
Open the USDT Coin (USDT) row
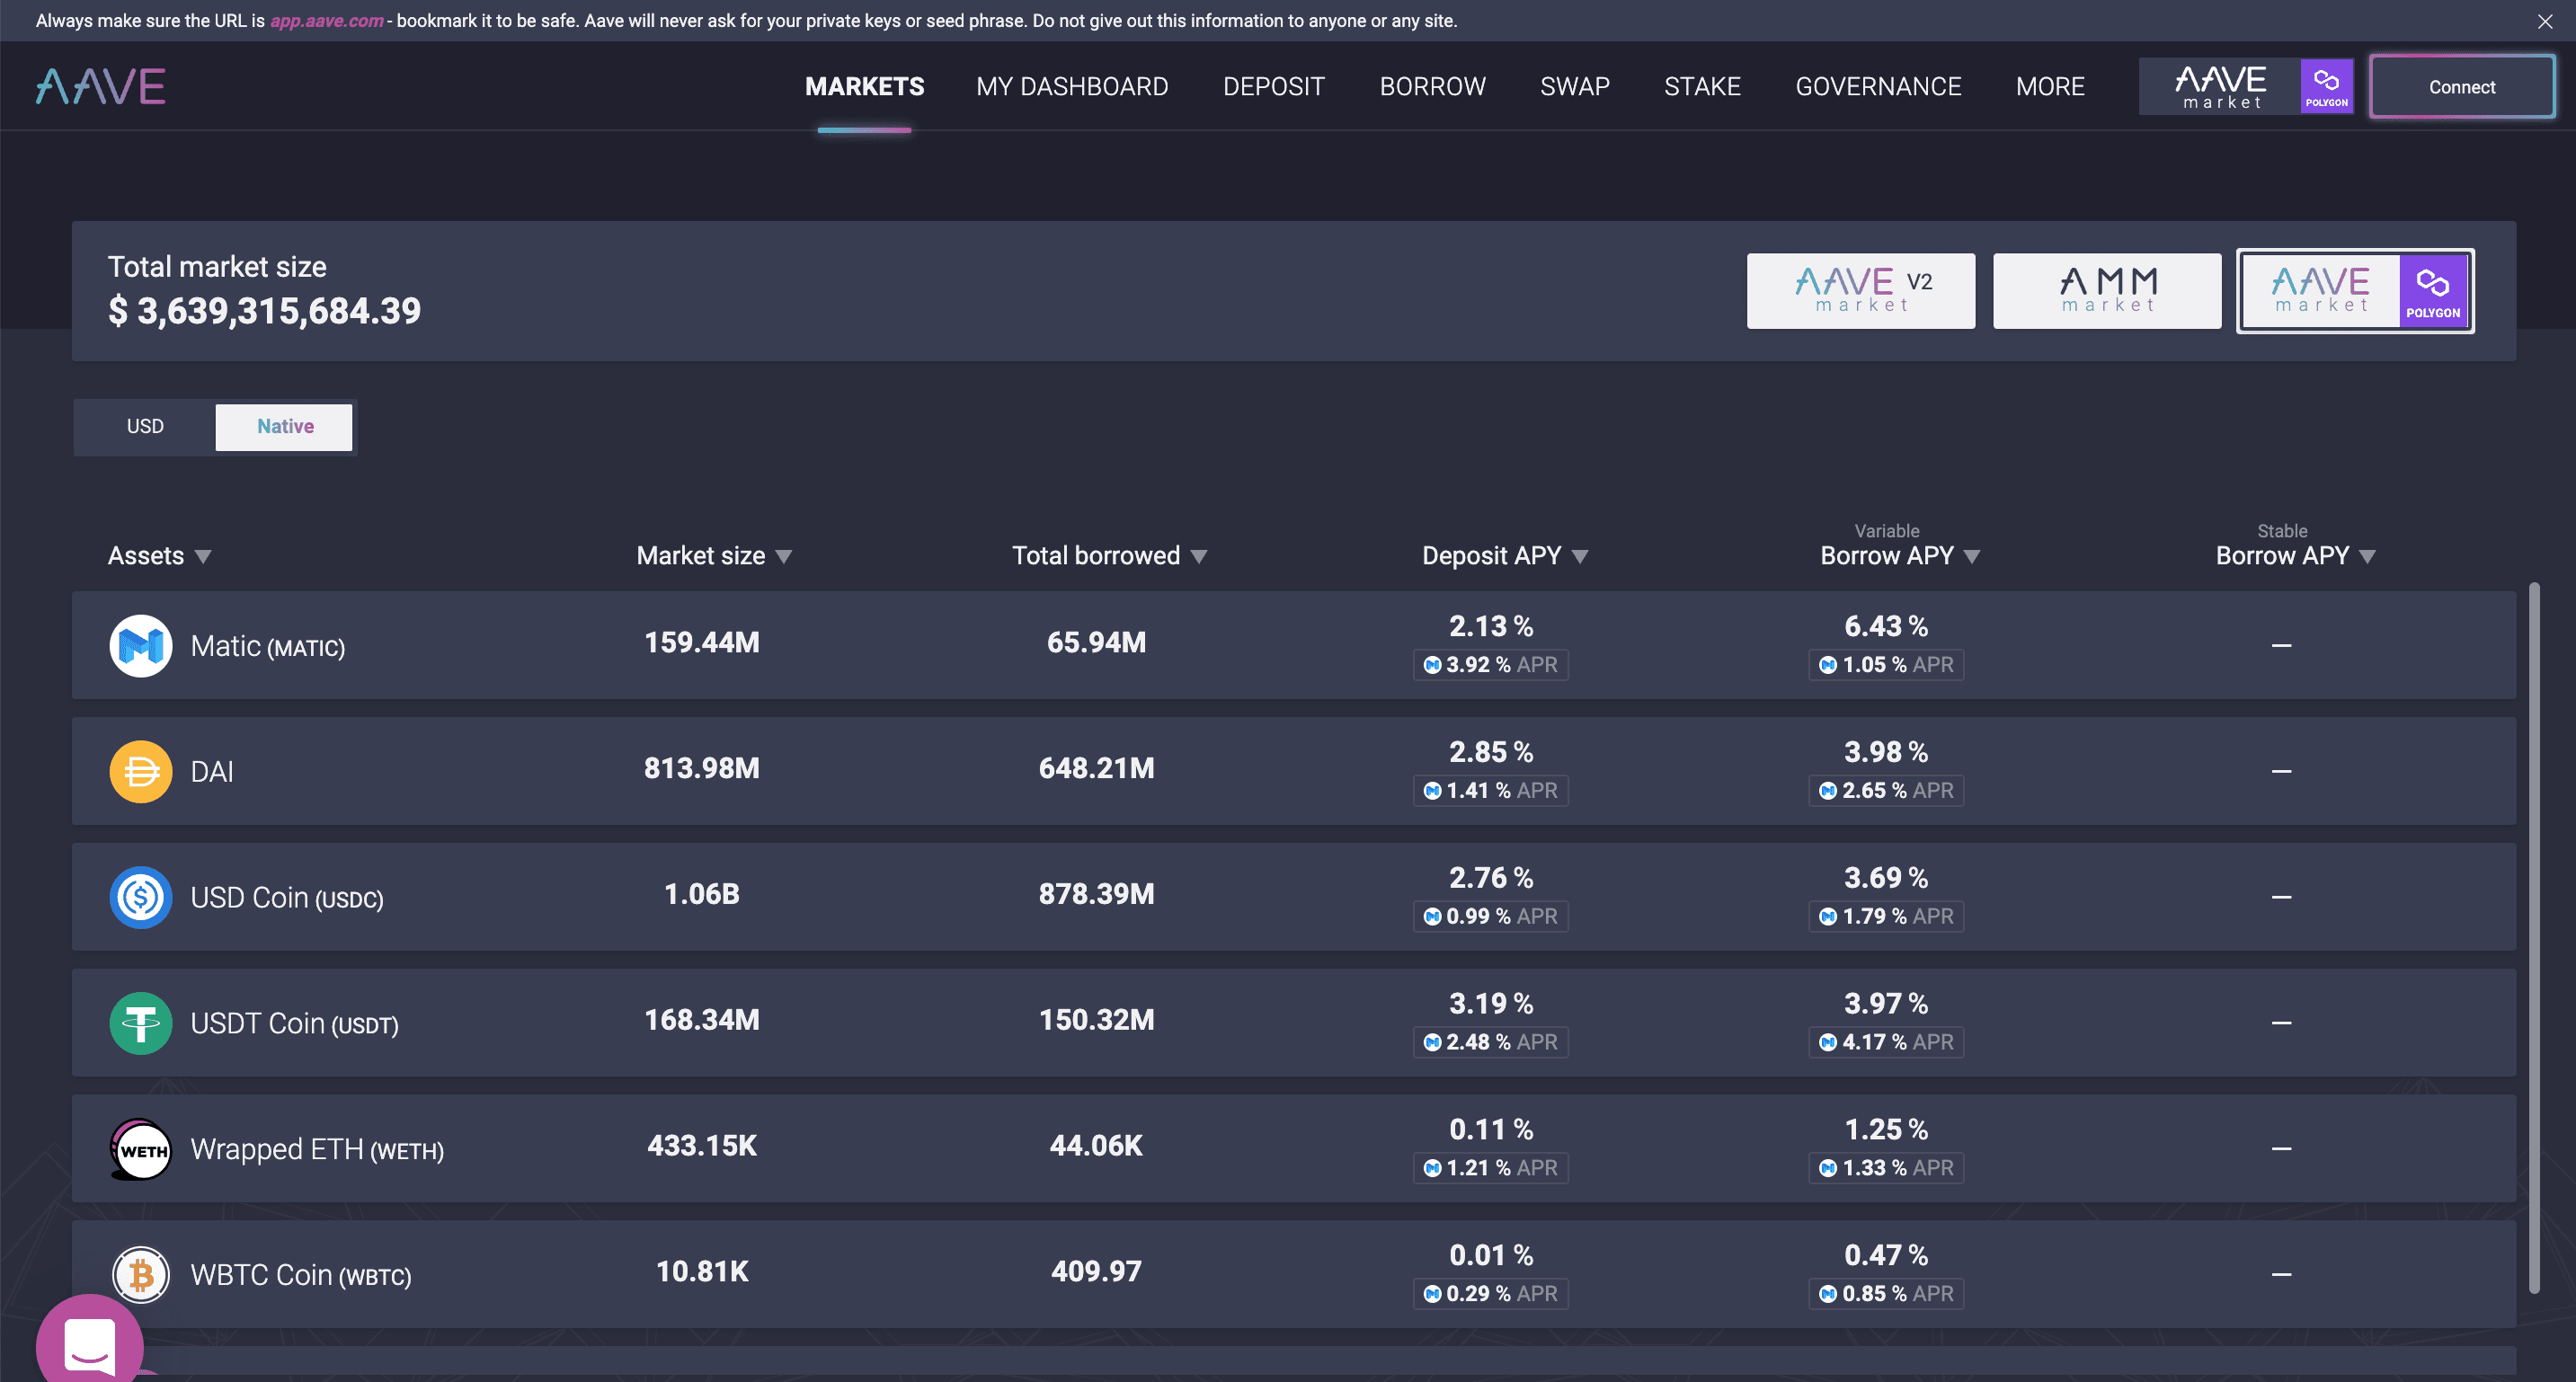[x=1294, y=1023]
